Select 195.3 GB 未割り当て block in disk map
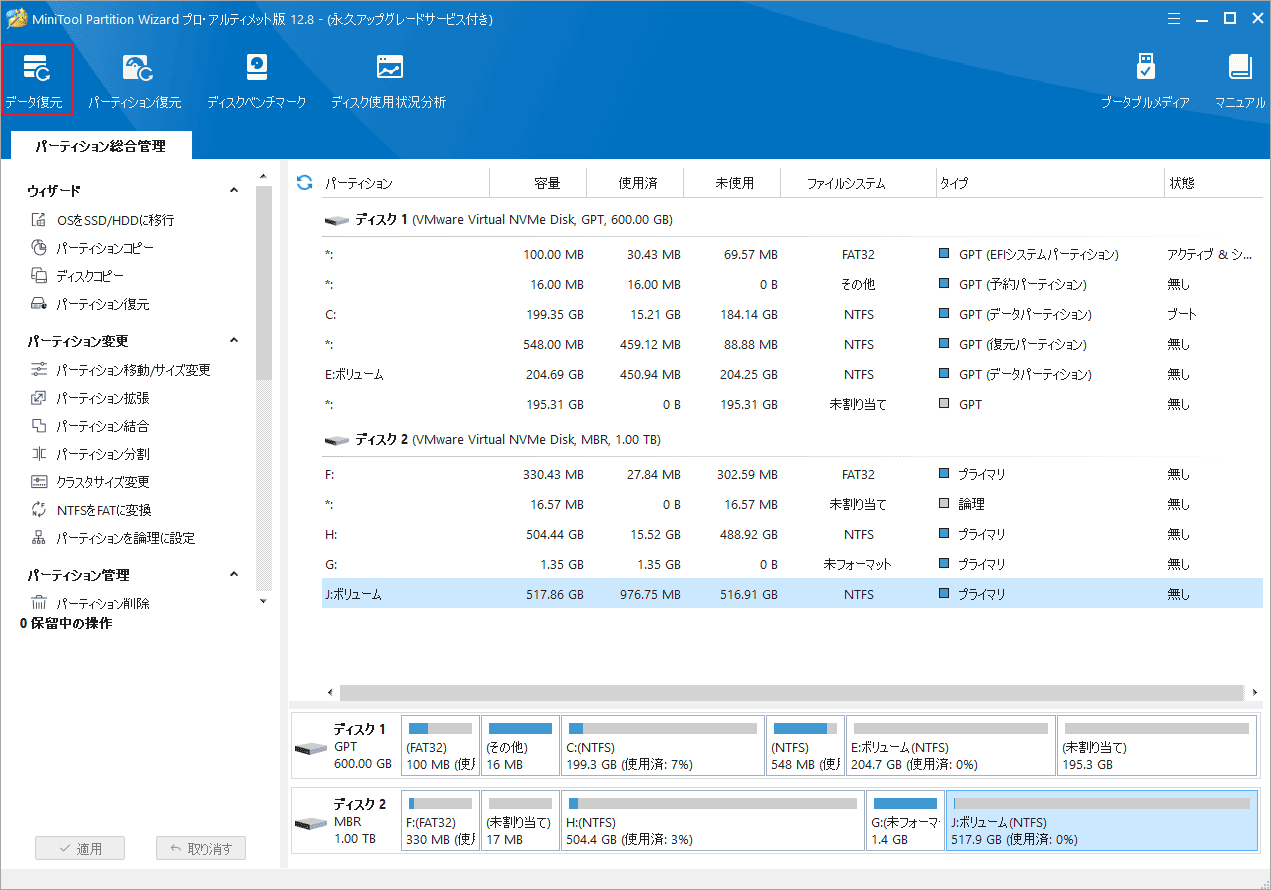This screenshot has width=1271, height=890. (x=1157, y=745)
